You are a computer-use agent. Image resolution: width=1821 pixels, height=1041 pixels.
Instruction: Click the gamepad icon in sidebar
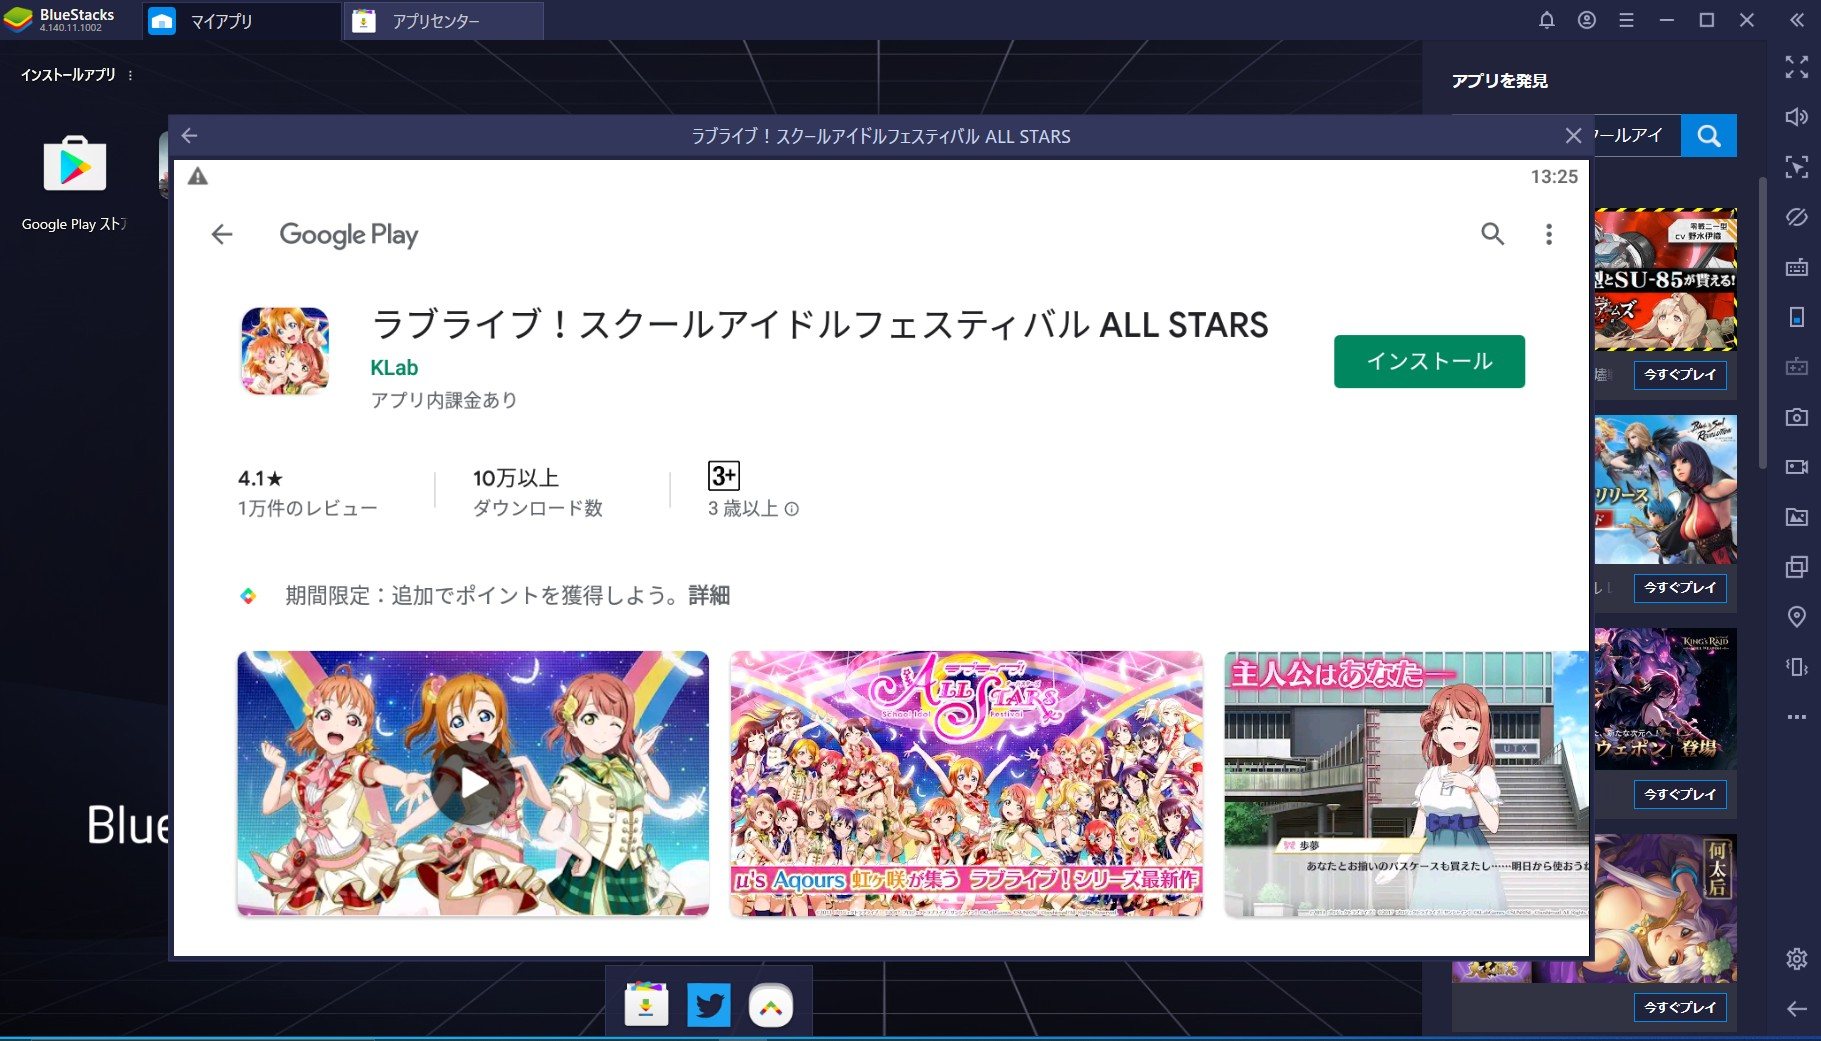pyautogui.click(x=1796, y=367)
